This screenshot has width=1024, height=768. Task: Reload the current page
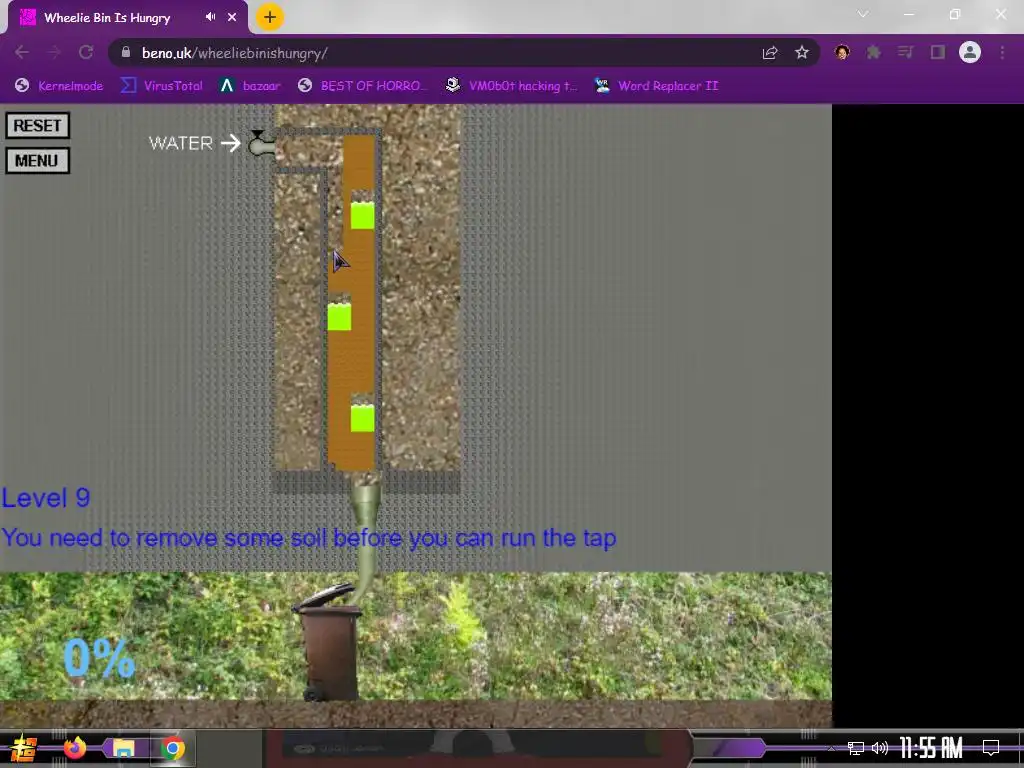[86, 52]
